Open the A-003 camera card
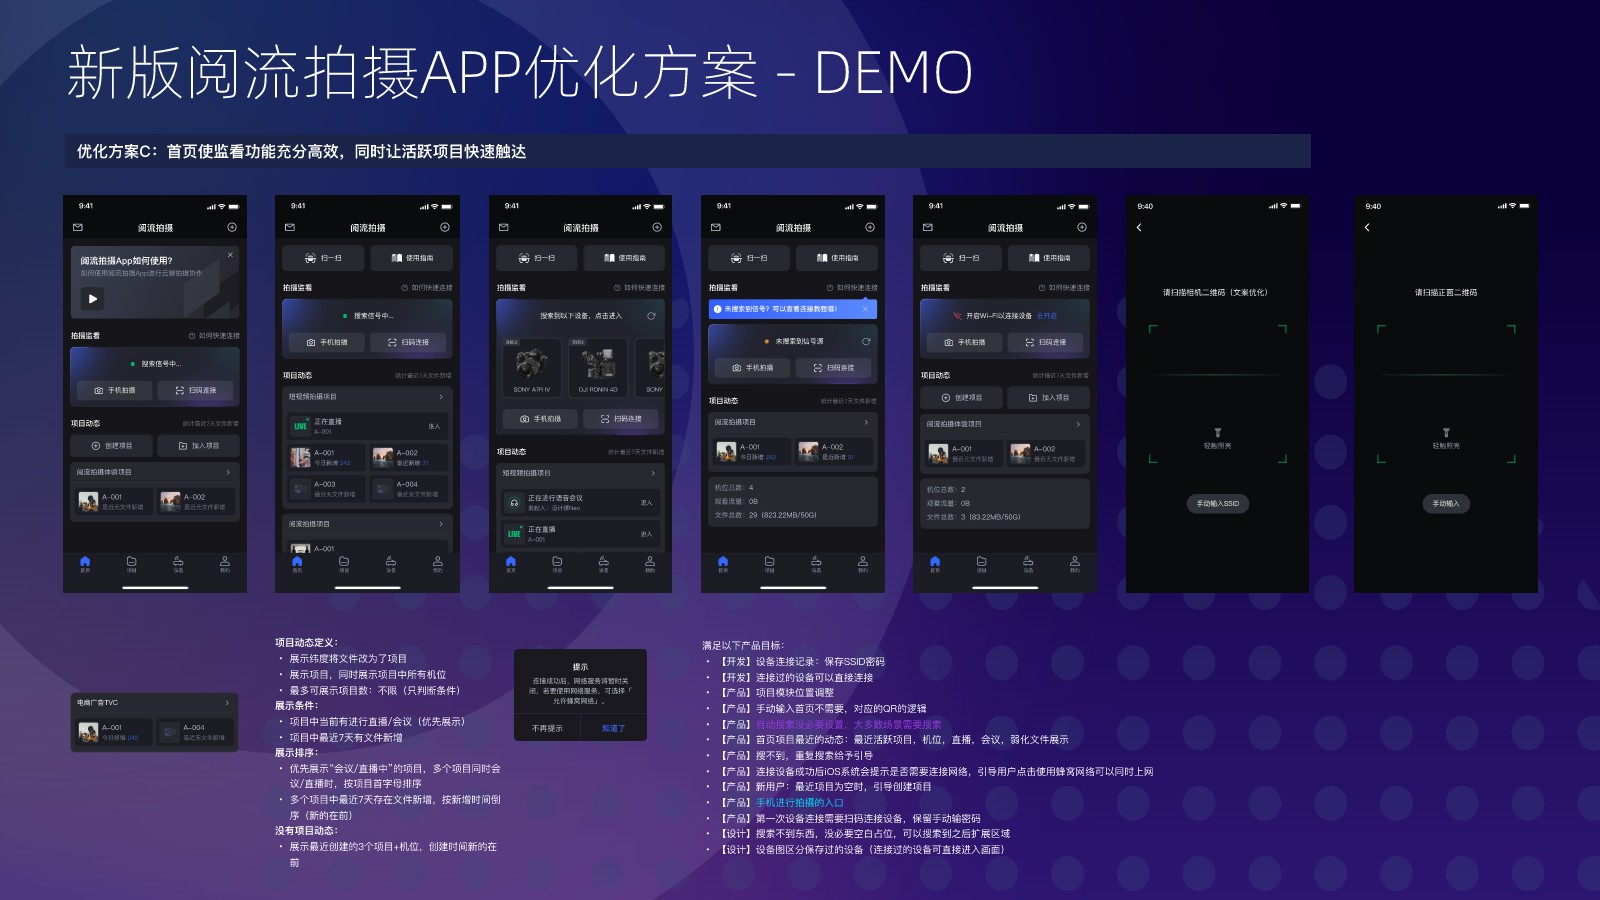The height and width of the screenshot is (900, 1600). 325,489
